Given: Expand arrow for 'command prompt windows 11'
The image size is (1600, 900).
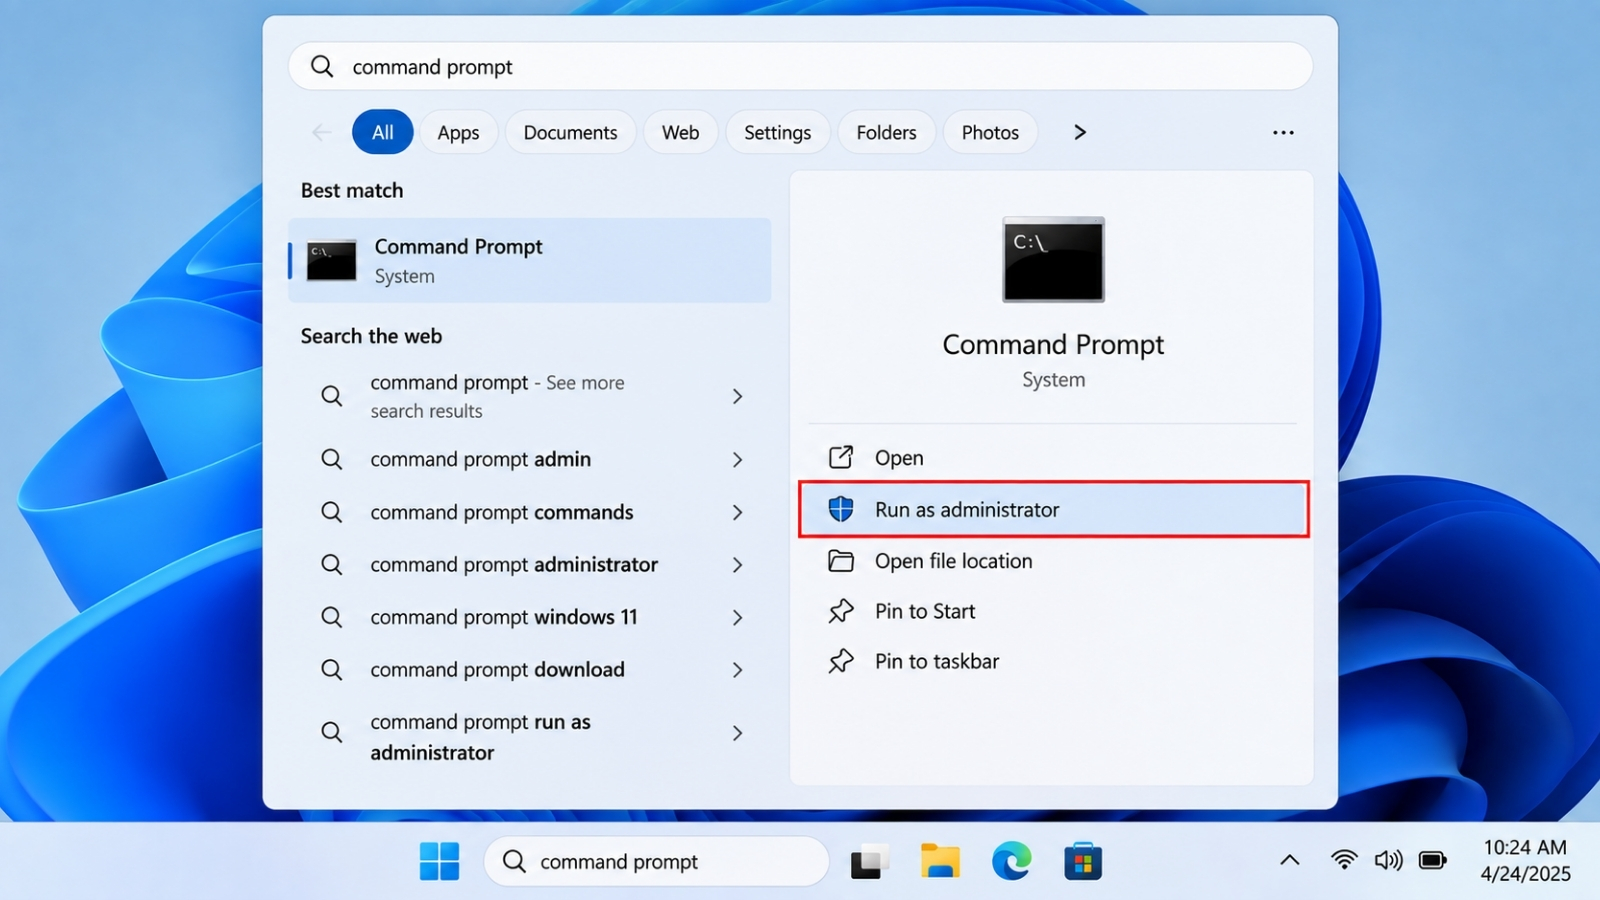Looking at the screenshot, I should (x=737, y=617).
